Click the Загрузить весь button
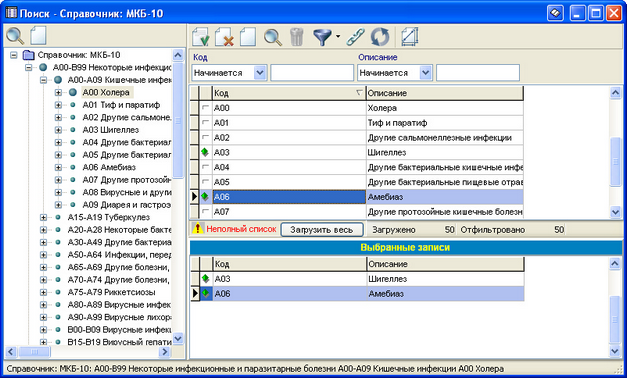Screen dimensions: 627x378 pos(322,230)
